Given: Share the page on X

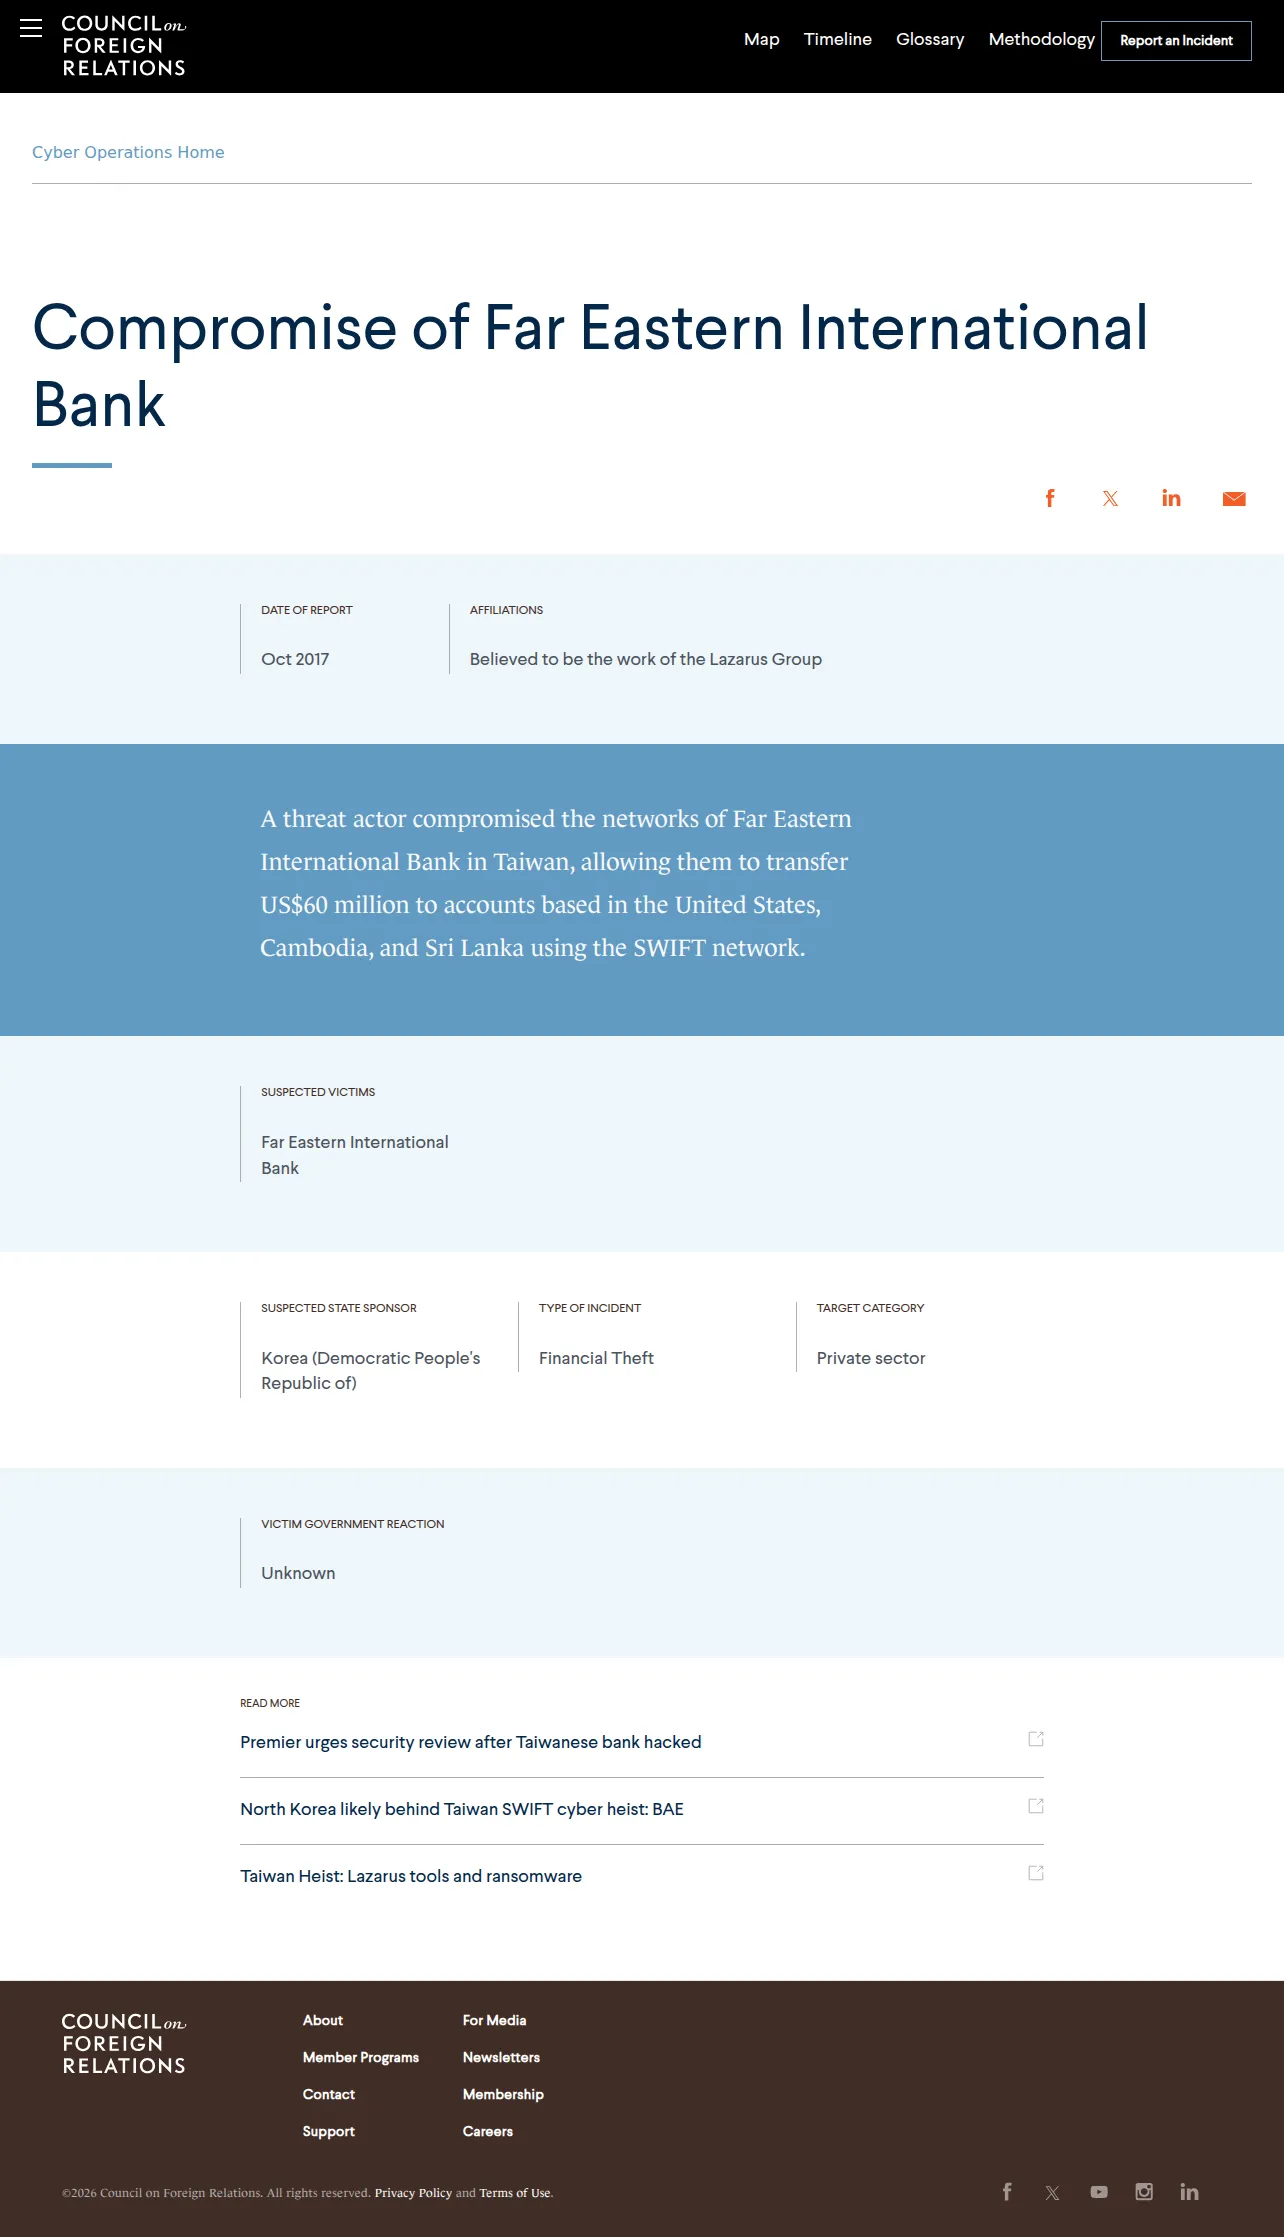Looking at the screenshot, I should tap(1110, 498).
